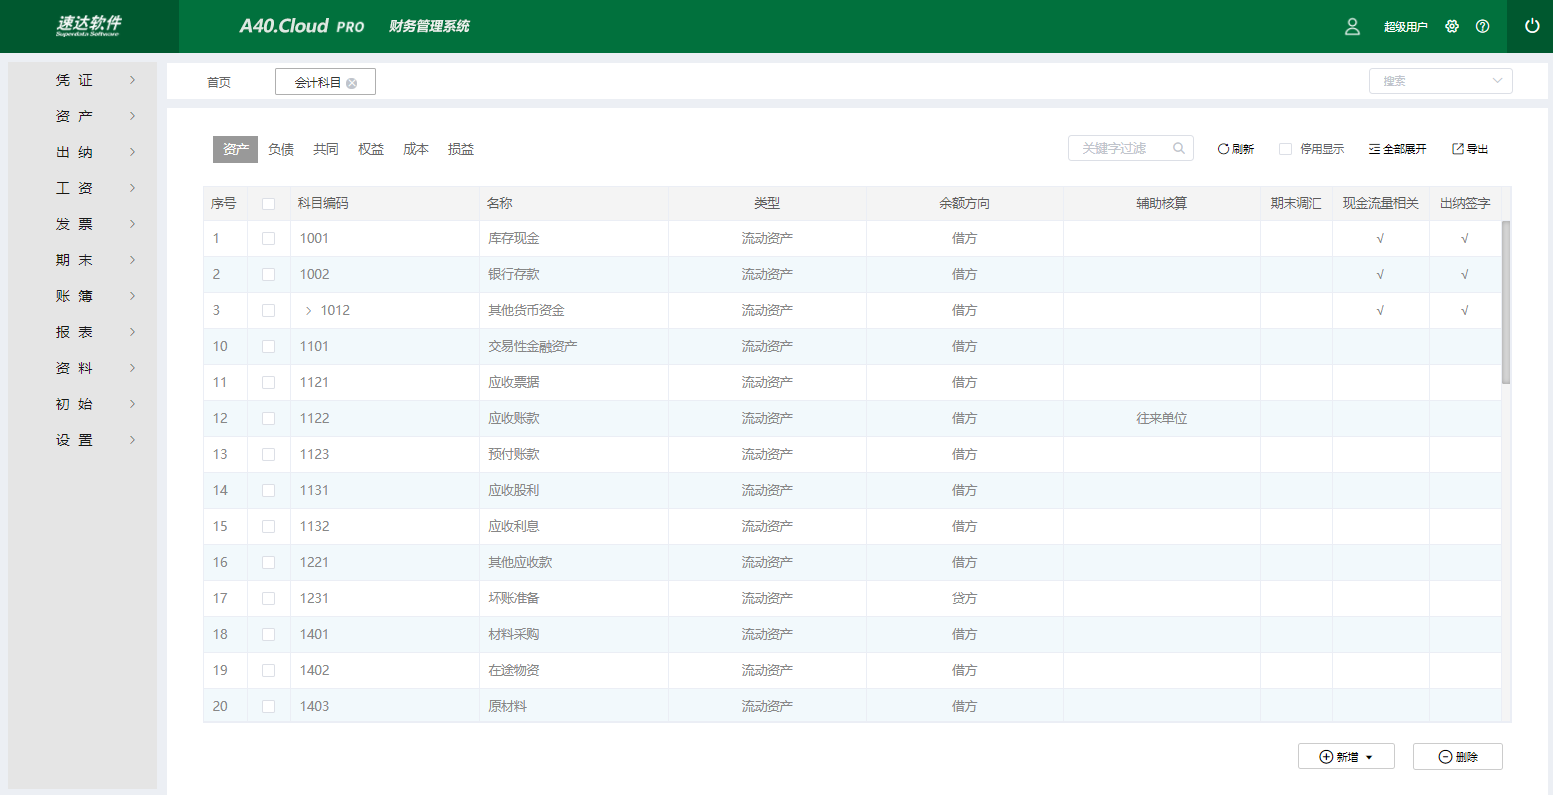The width and height of the screenshot is (1553, 795).
Task: Open the 凭证 menu in sidebar
Action: (75, 79)
